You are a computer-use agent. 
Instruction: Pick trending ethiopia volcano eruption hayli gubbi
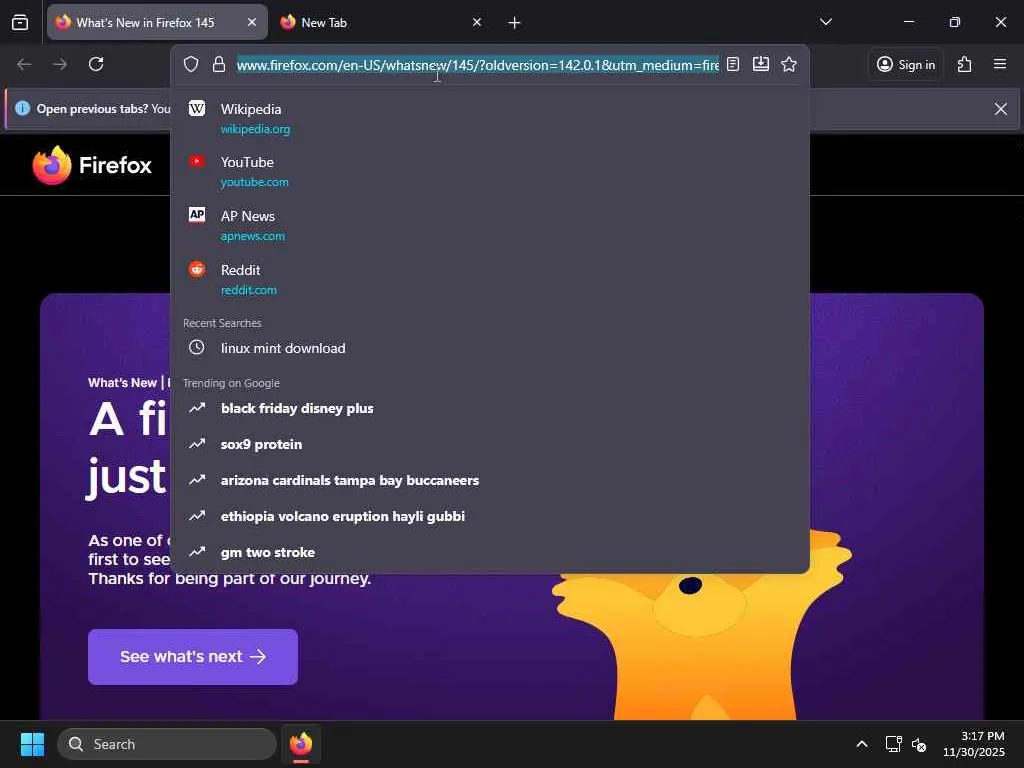[490, 516]
